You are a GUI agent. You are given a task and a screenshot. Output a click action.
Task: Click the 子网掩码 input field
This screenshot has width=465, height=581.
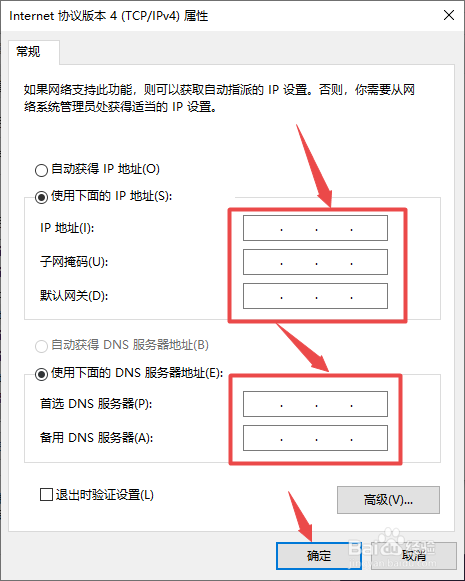315,262
